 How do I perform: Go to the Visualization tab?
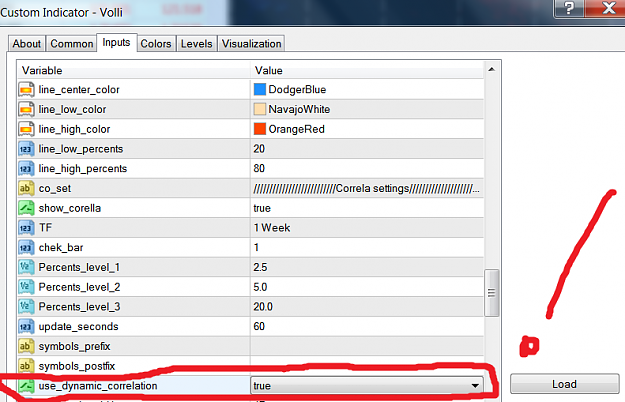coord(252,43)
